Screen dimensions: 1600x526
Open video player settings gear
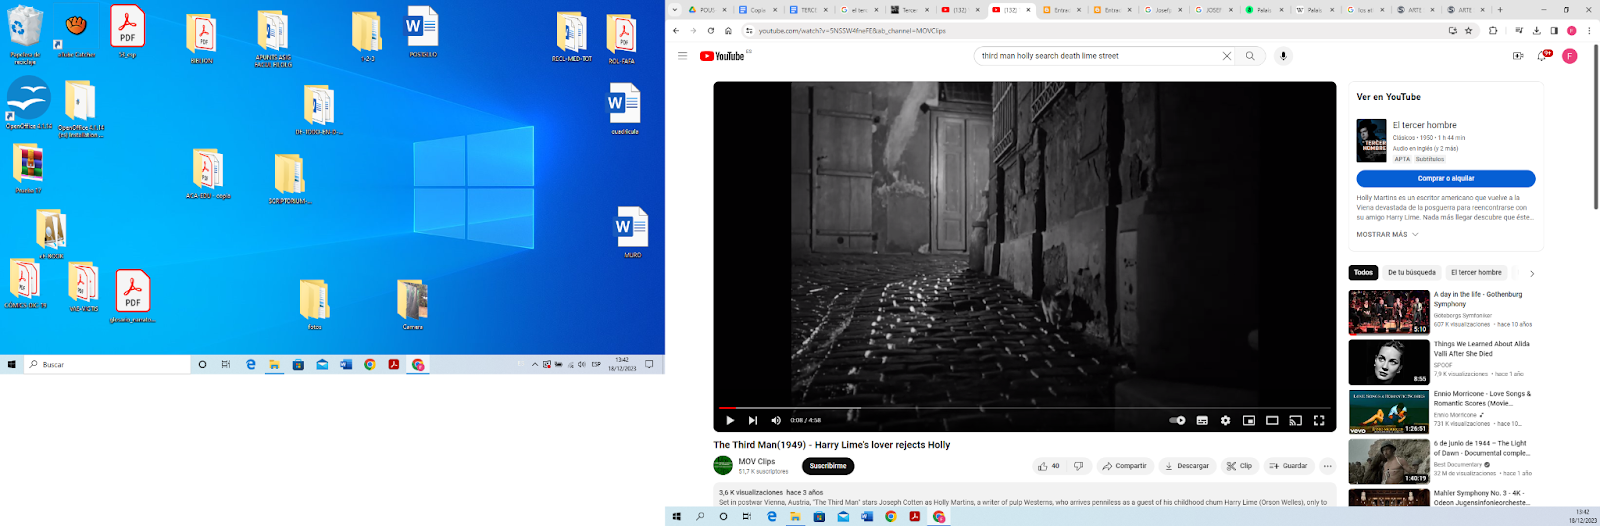point(1225,420)
